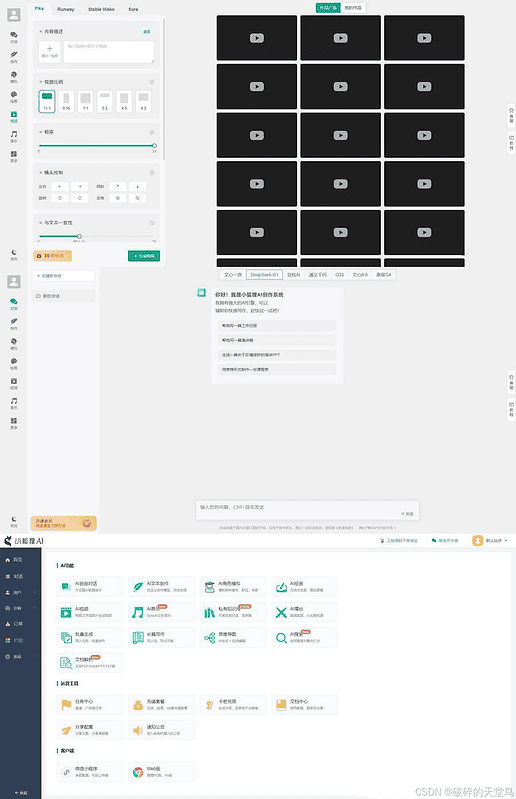Adjust the text consistency slider handle
The width and height of the screenshot is (516, 799).
79,236
